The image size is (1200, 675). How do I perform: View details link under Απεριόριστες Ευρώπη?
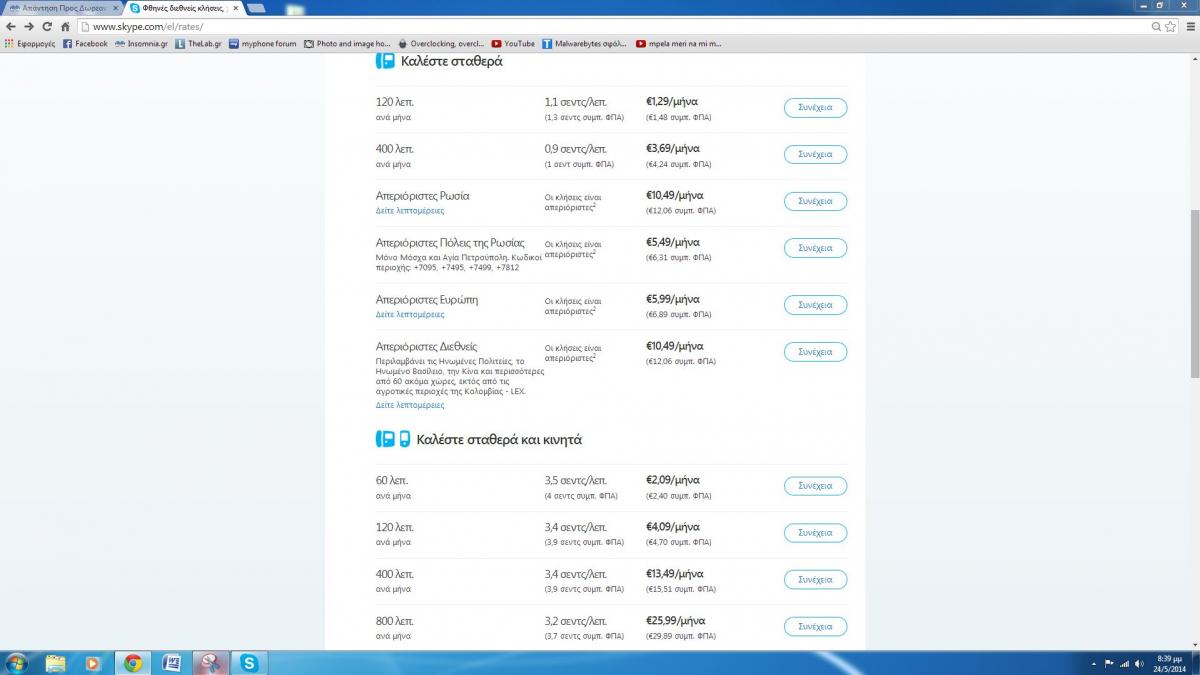[x=410, y=314]
